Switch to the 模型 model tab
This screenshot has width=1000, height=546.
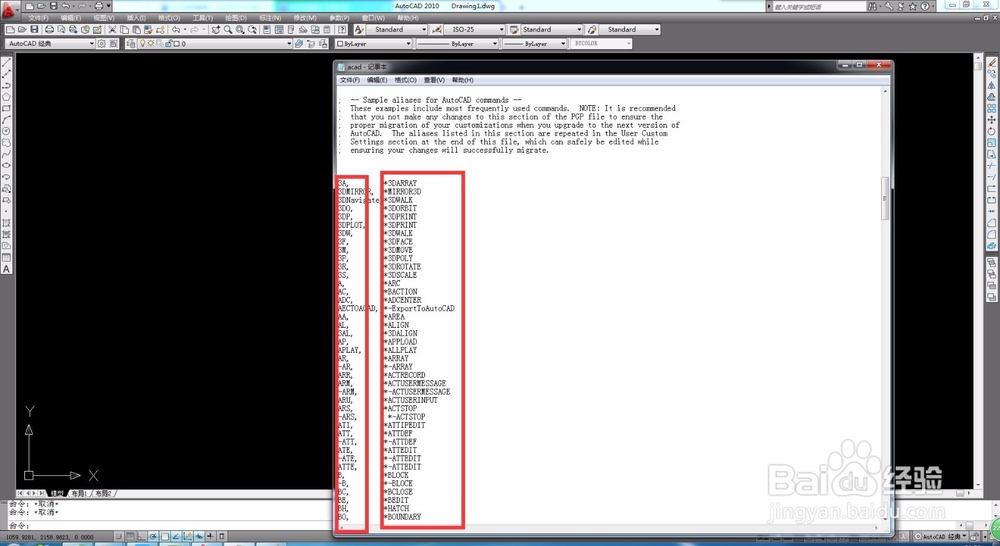[x=57, y=493]
